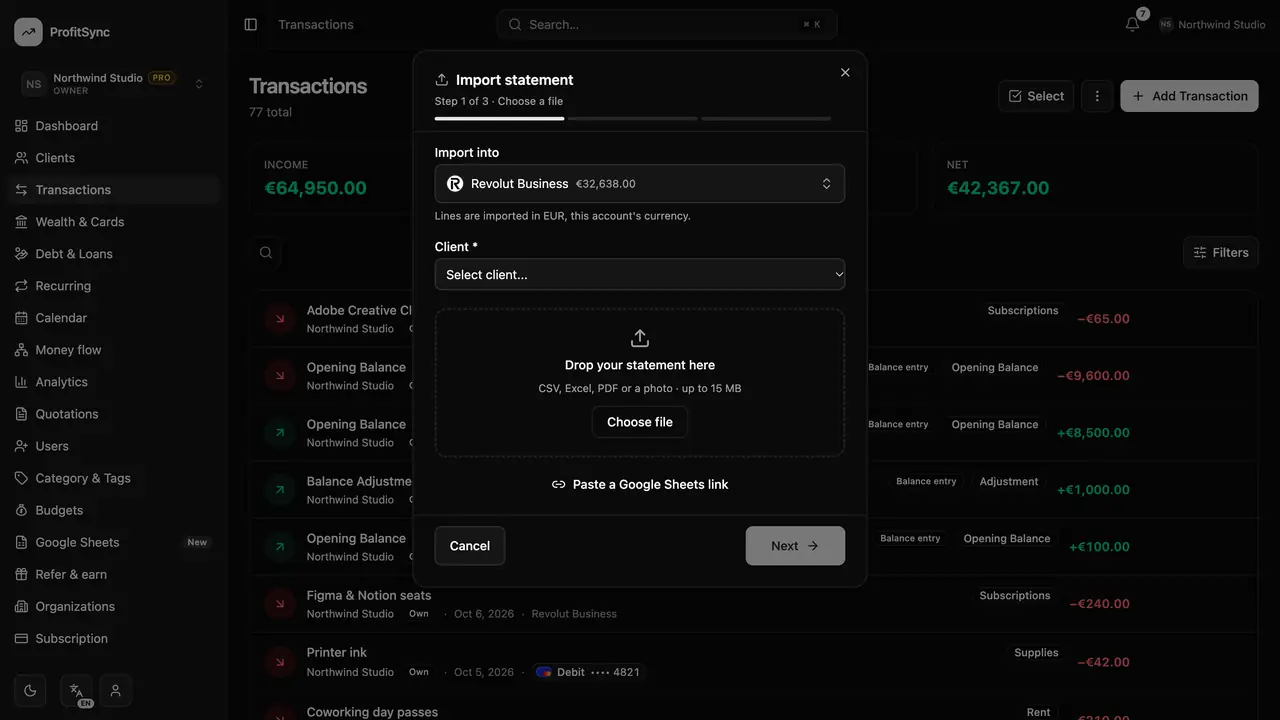
Task: Toggle the sidebar panel icon
Action: coord(251,24)
